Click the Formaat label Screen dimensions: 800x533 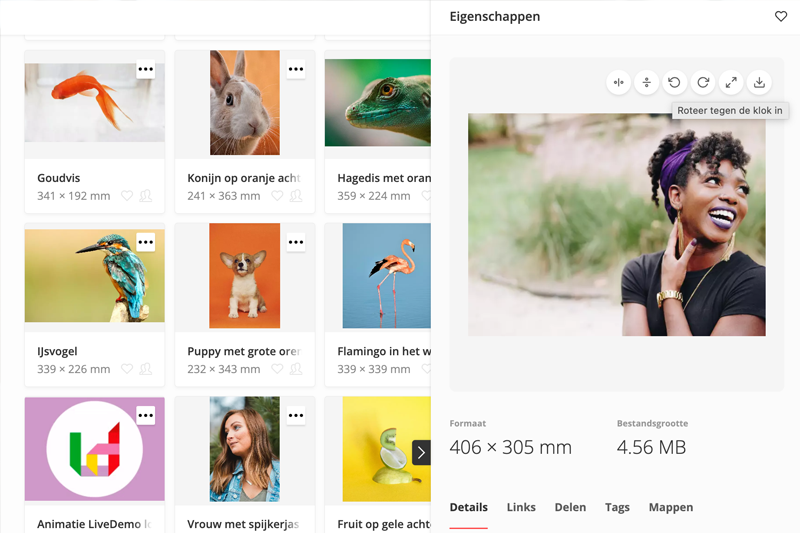[467, 423]
